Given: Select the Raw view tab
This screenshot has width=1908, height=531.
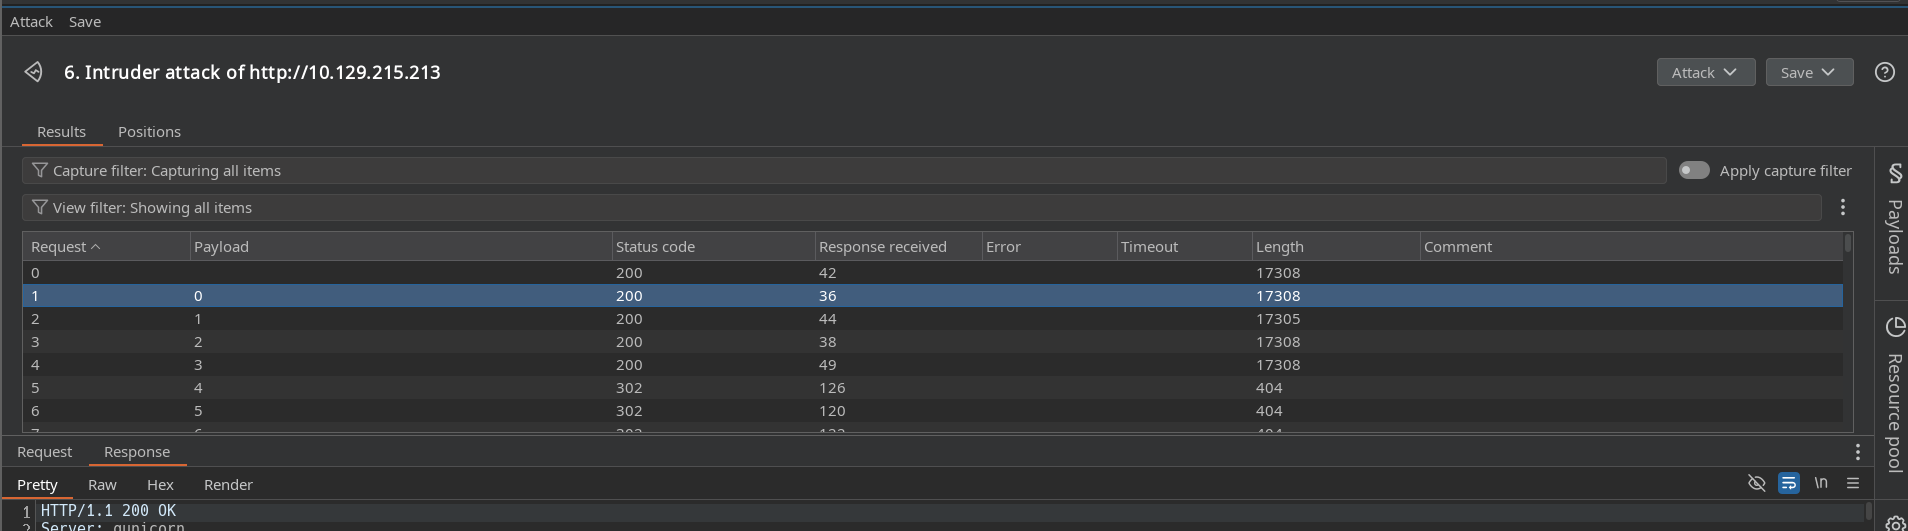Looking at the screenshot, I should coord(102,485).
